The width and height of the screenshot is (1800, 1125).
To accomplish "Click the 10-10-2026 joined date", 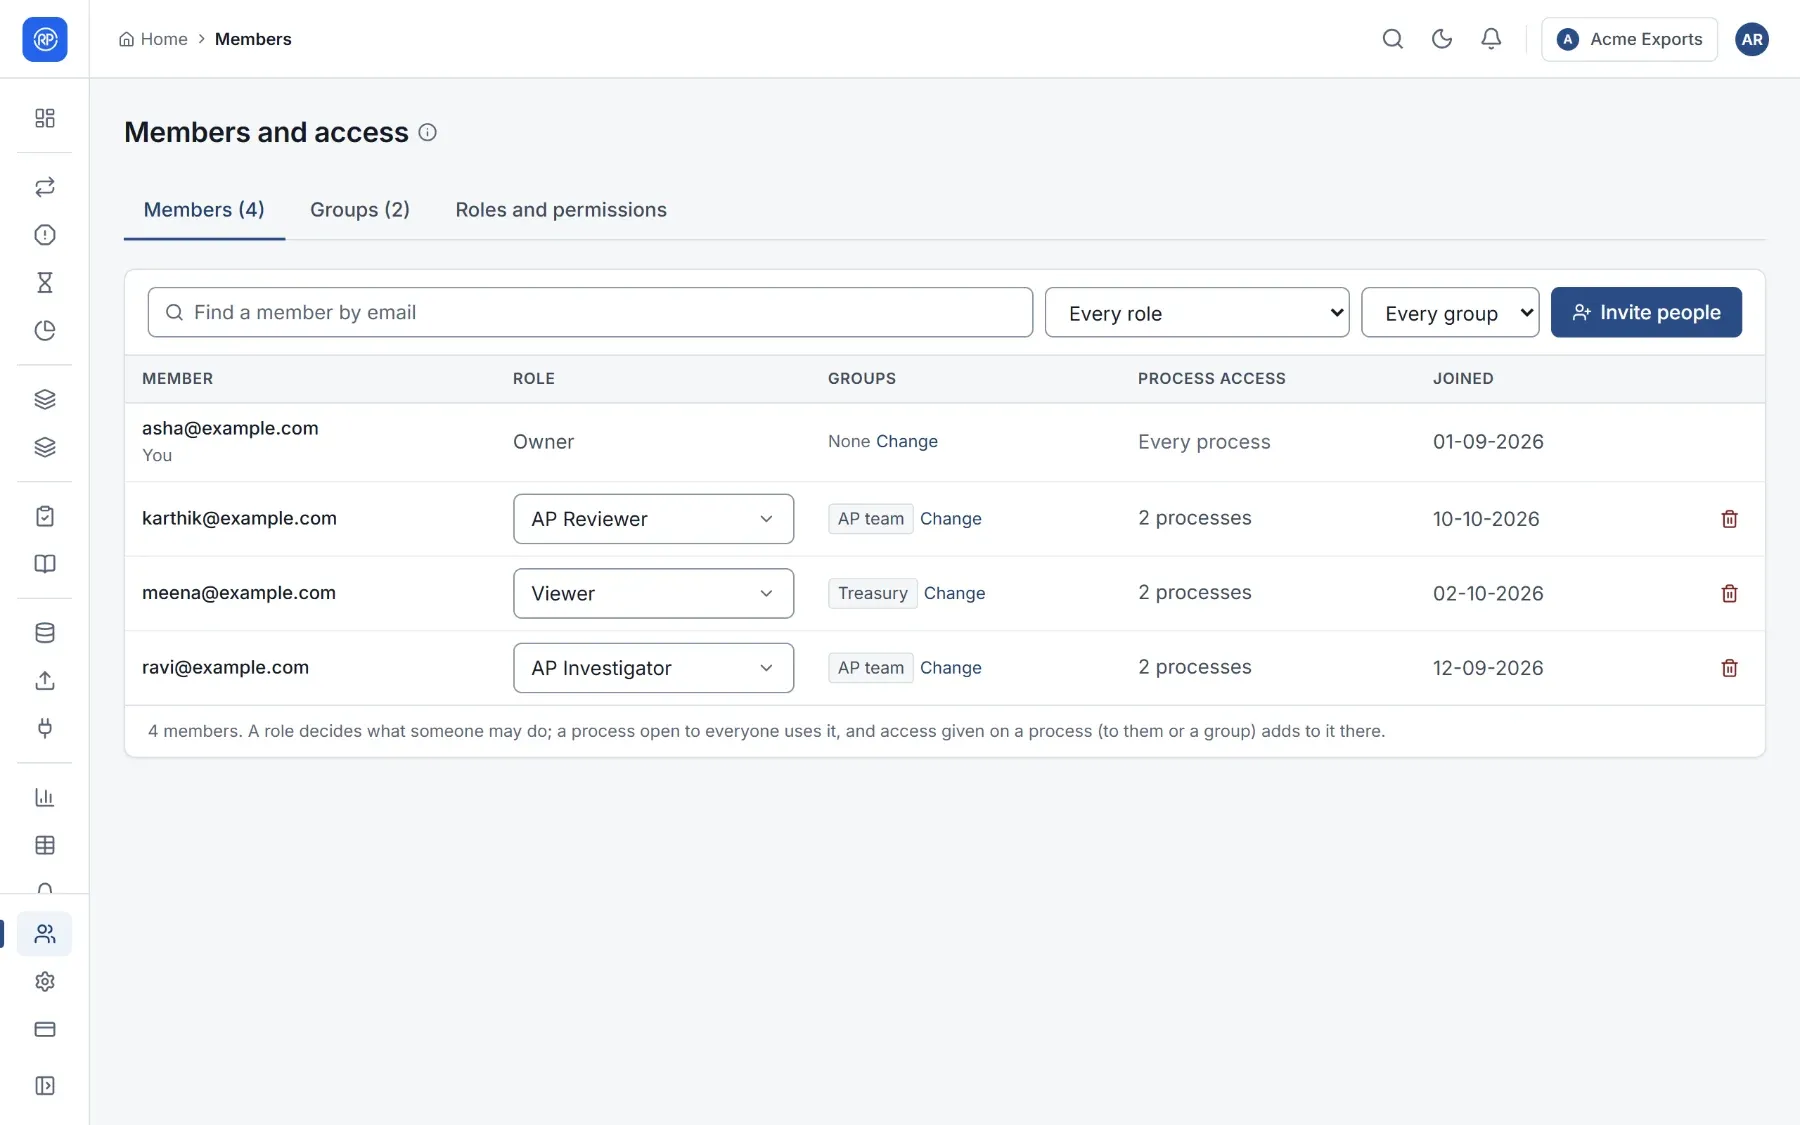I will (1486, 519).
